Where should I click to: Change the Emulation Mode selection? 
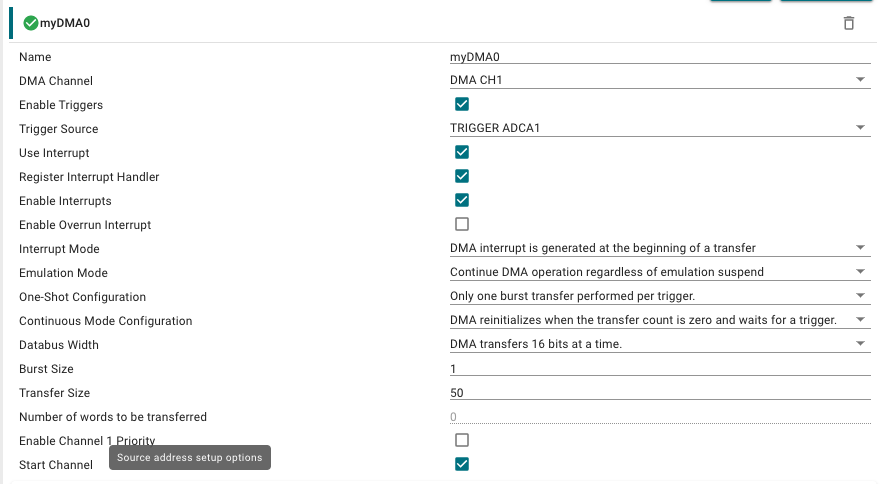(x=659, y=273)
